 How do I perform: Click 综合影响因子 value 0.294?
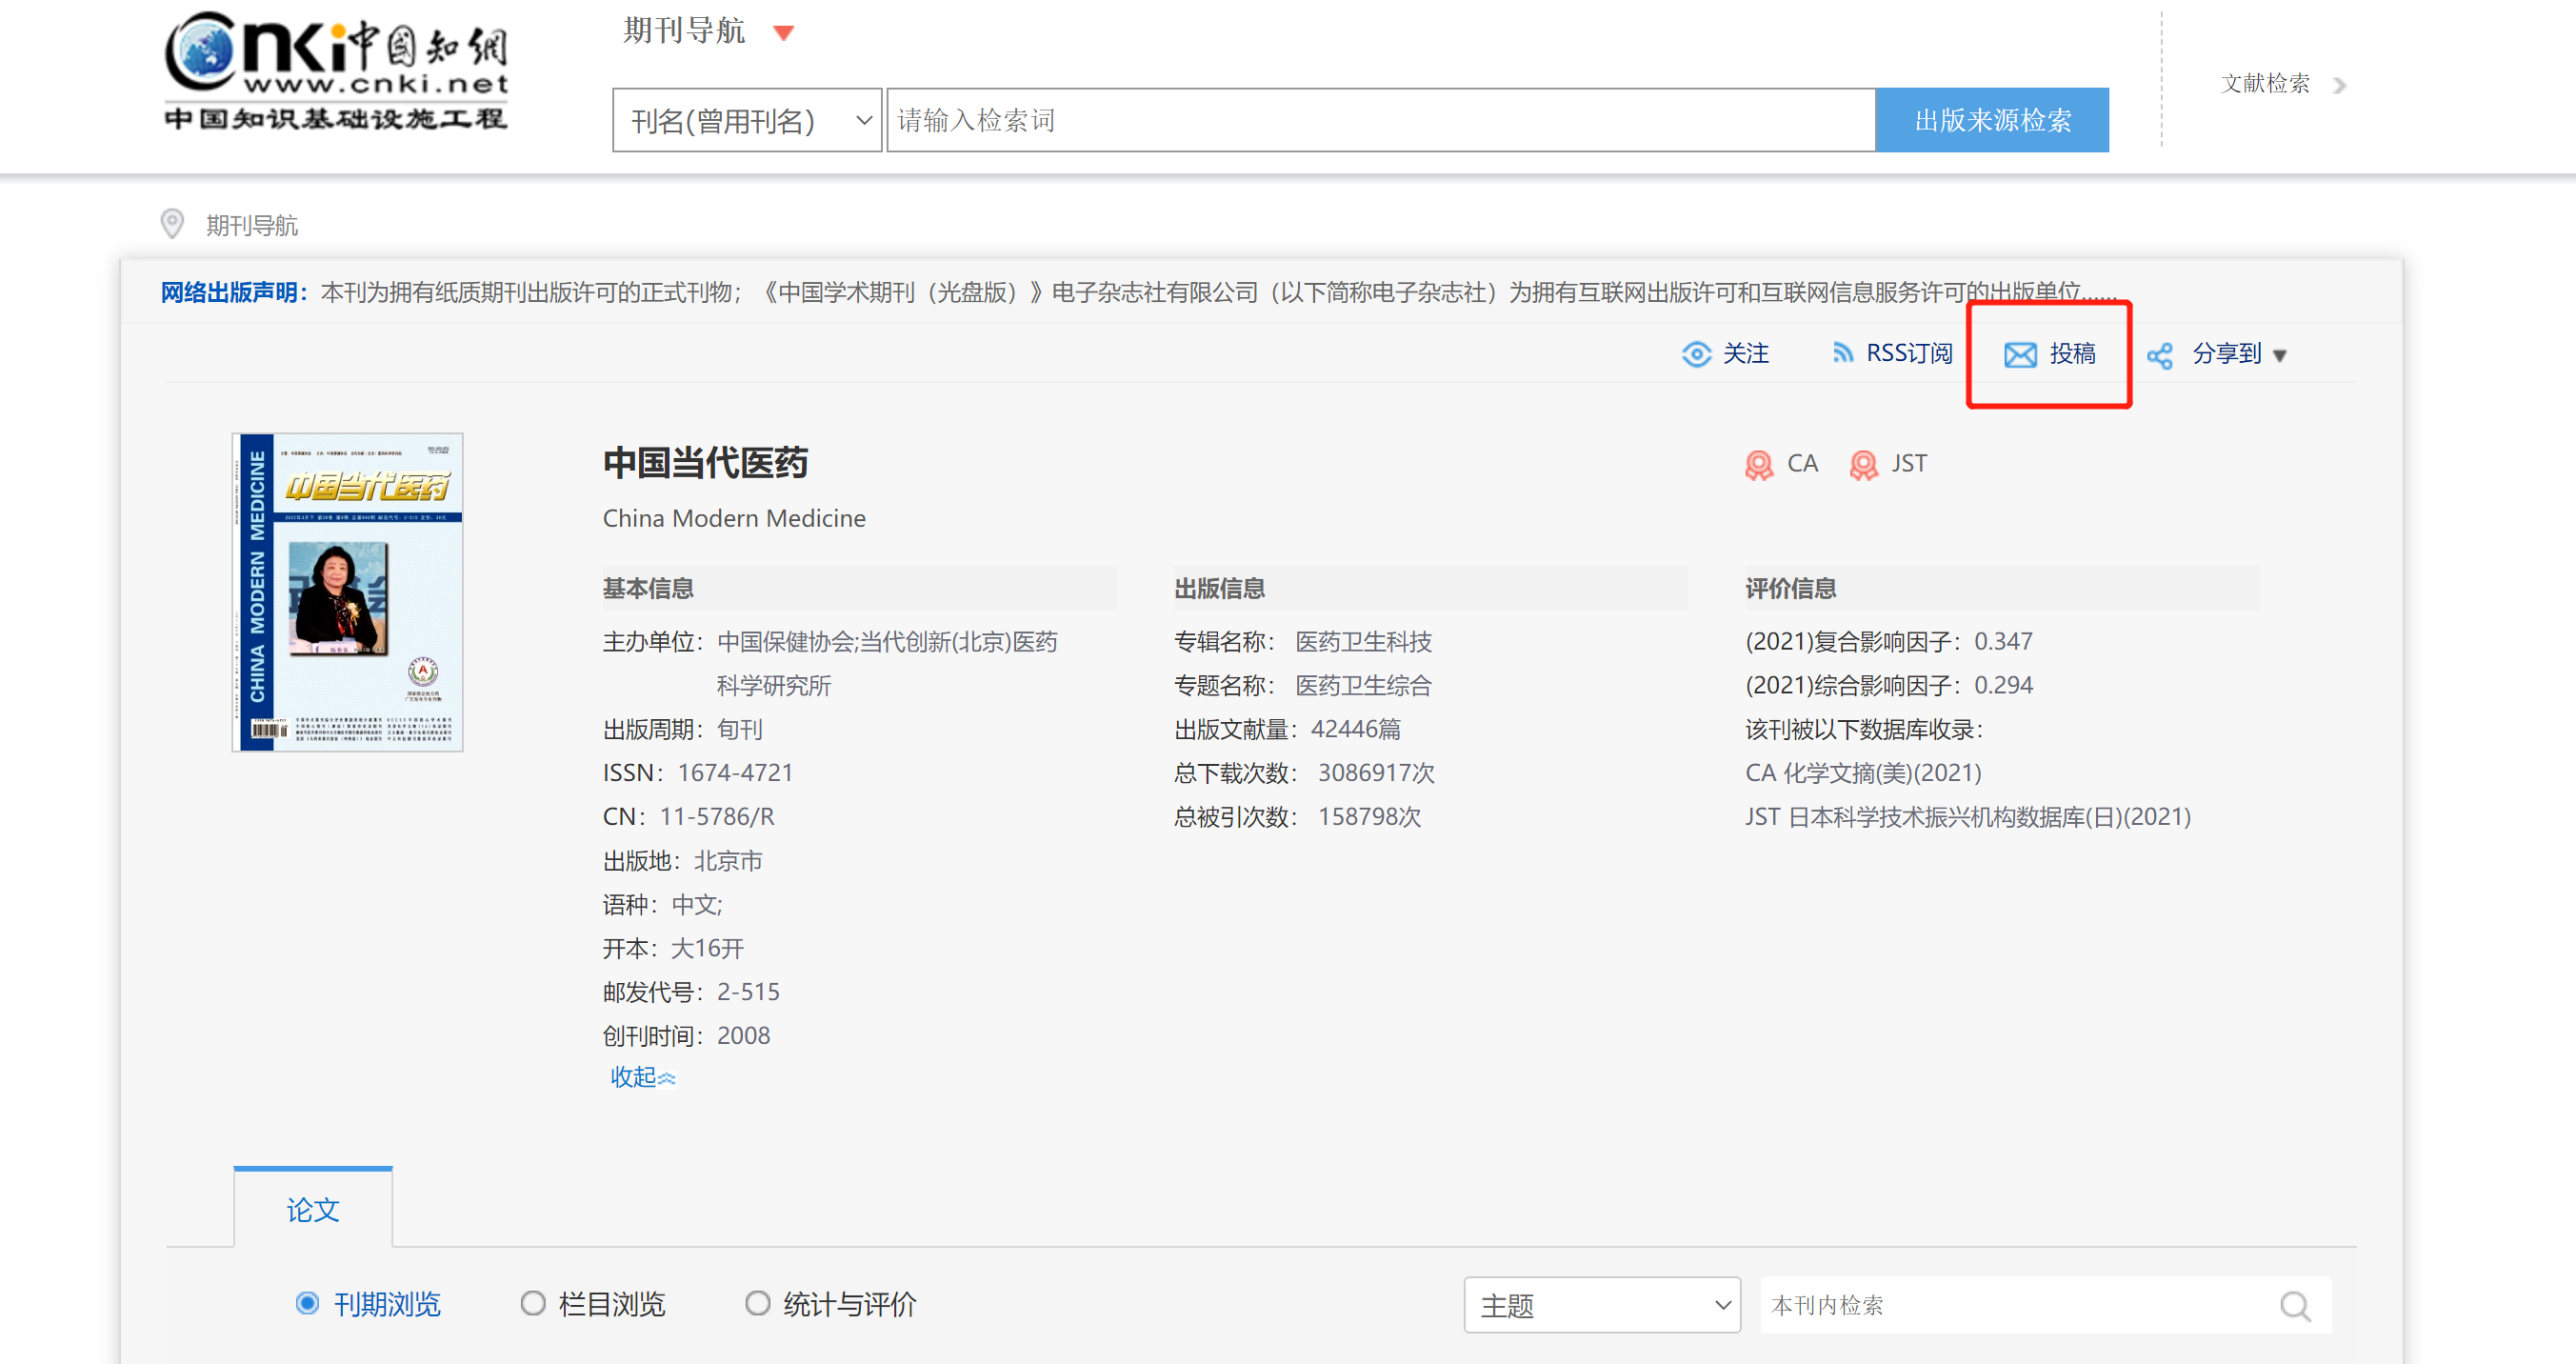(x=2003, y=685)
